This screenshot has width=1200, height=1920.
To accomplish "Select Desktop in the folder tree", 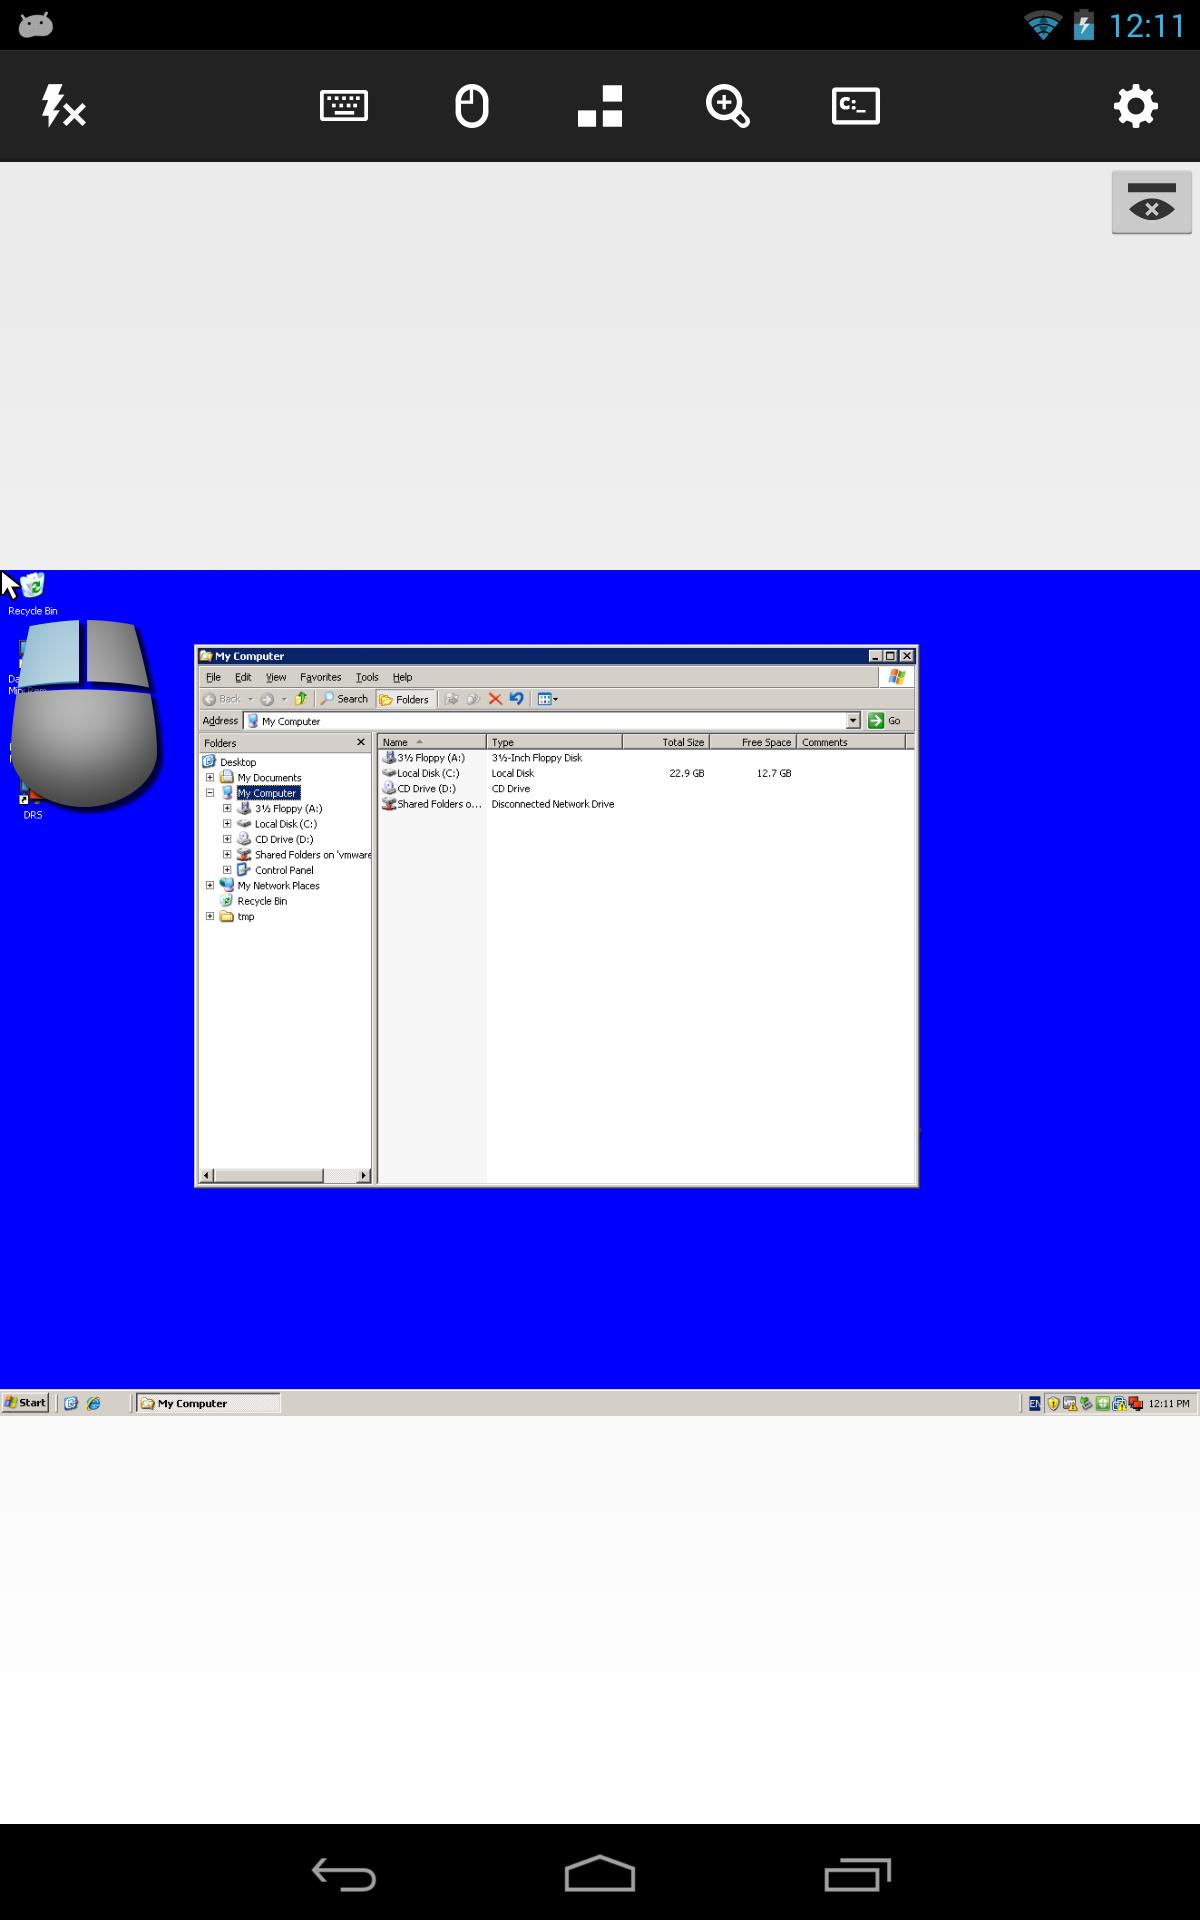I will pyautogui.click(x=238, y=762).
